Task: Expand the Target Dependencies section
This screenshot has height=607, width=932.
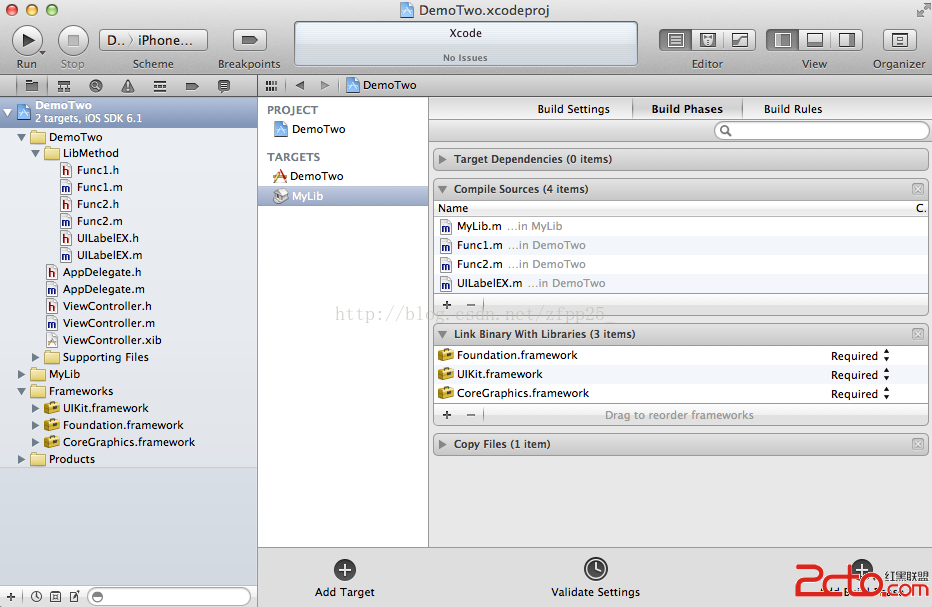Action: 443,159
